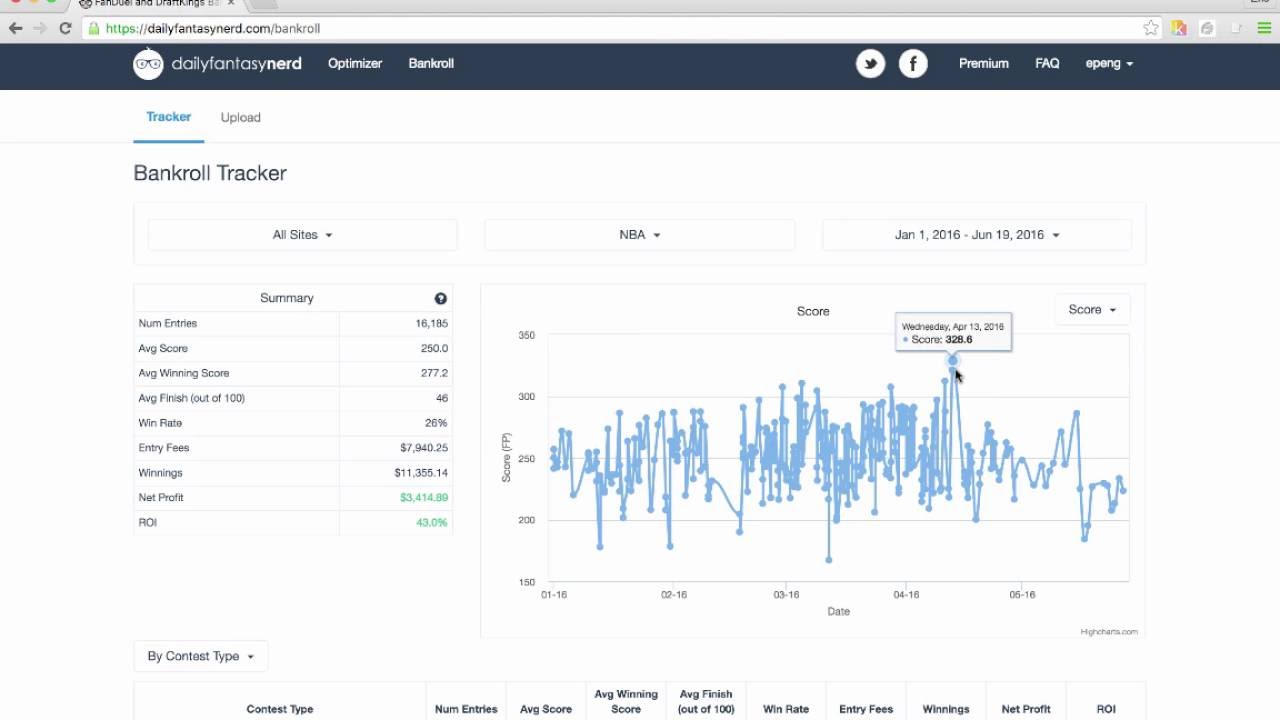
Task: Click the Num Entries column header
Action: (466, 709)
